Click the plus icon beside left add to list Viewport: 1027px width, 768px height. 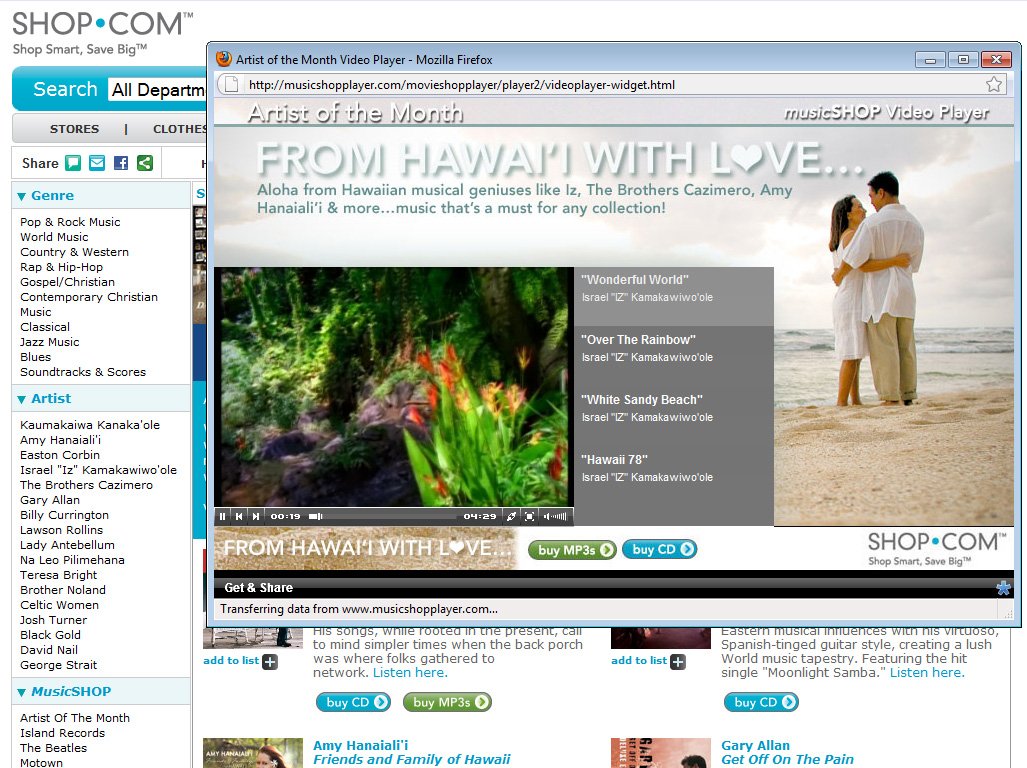coord(270,662)
